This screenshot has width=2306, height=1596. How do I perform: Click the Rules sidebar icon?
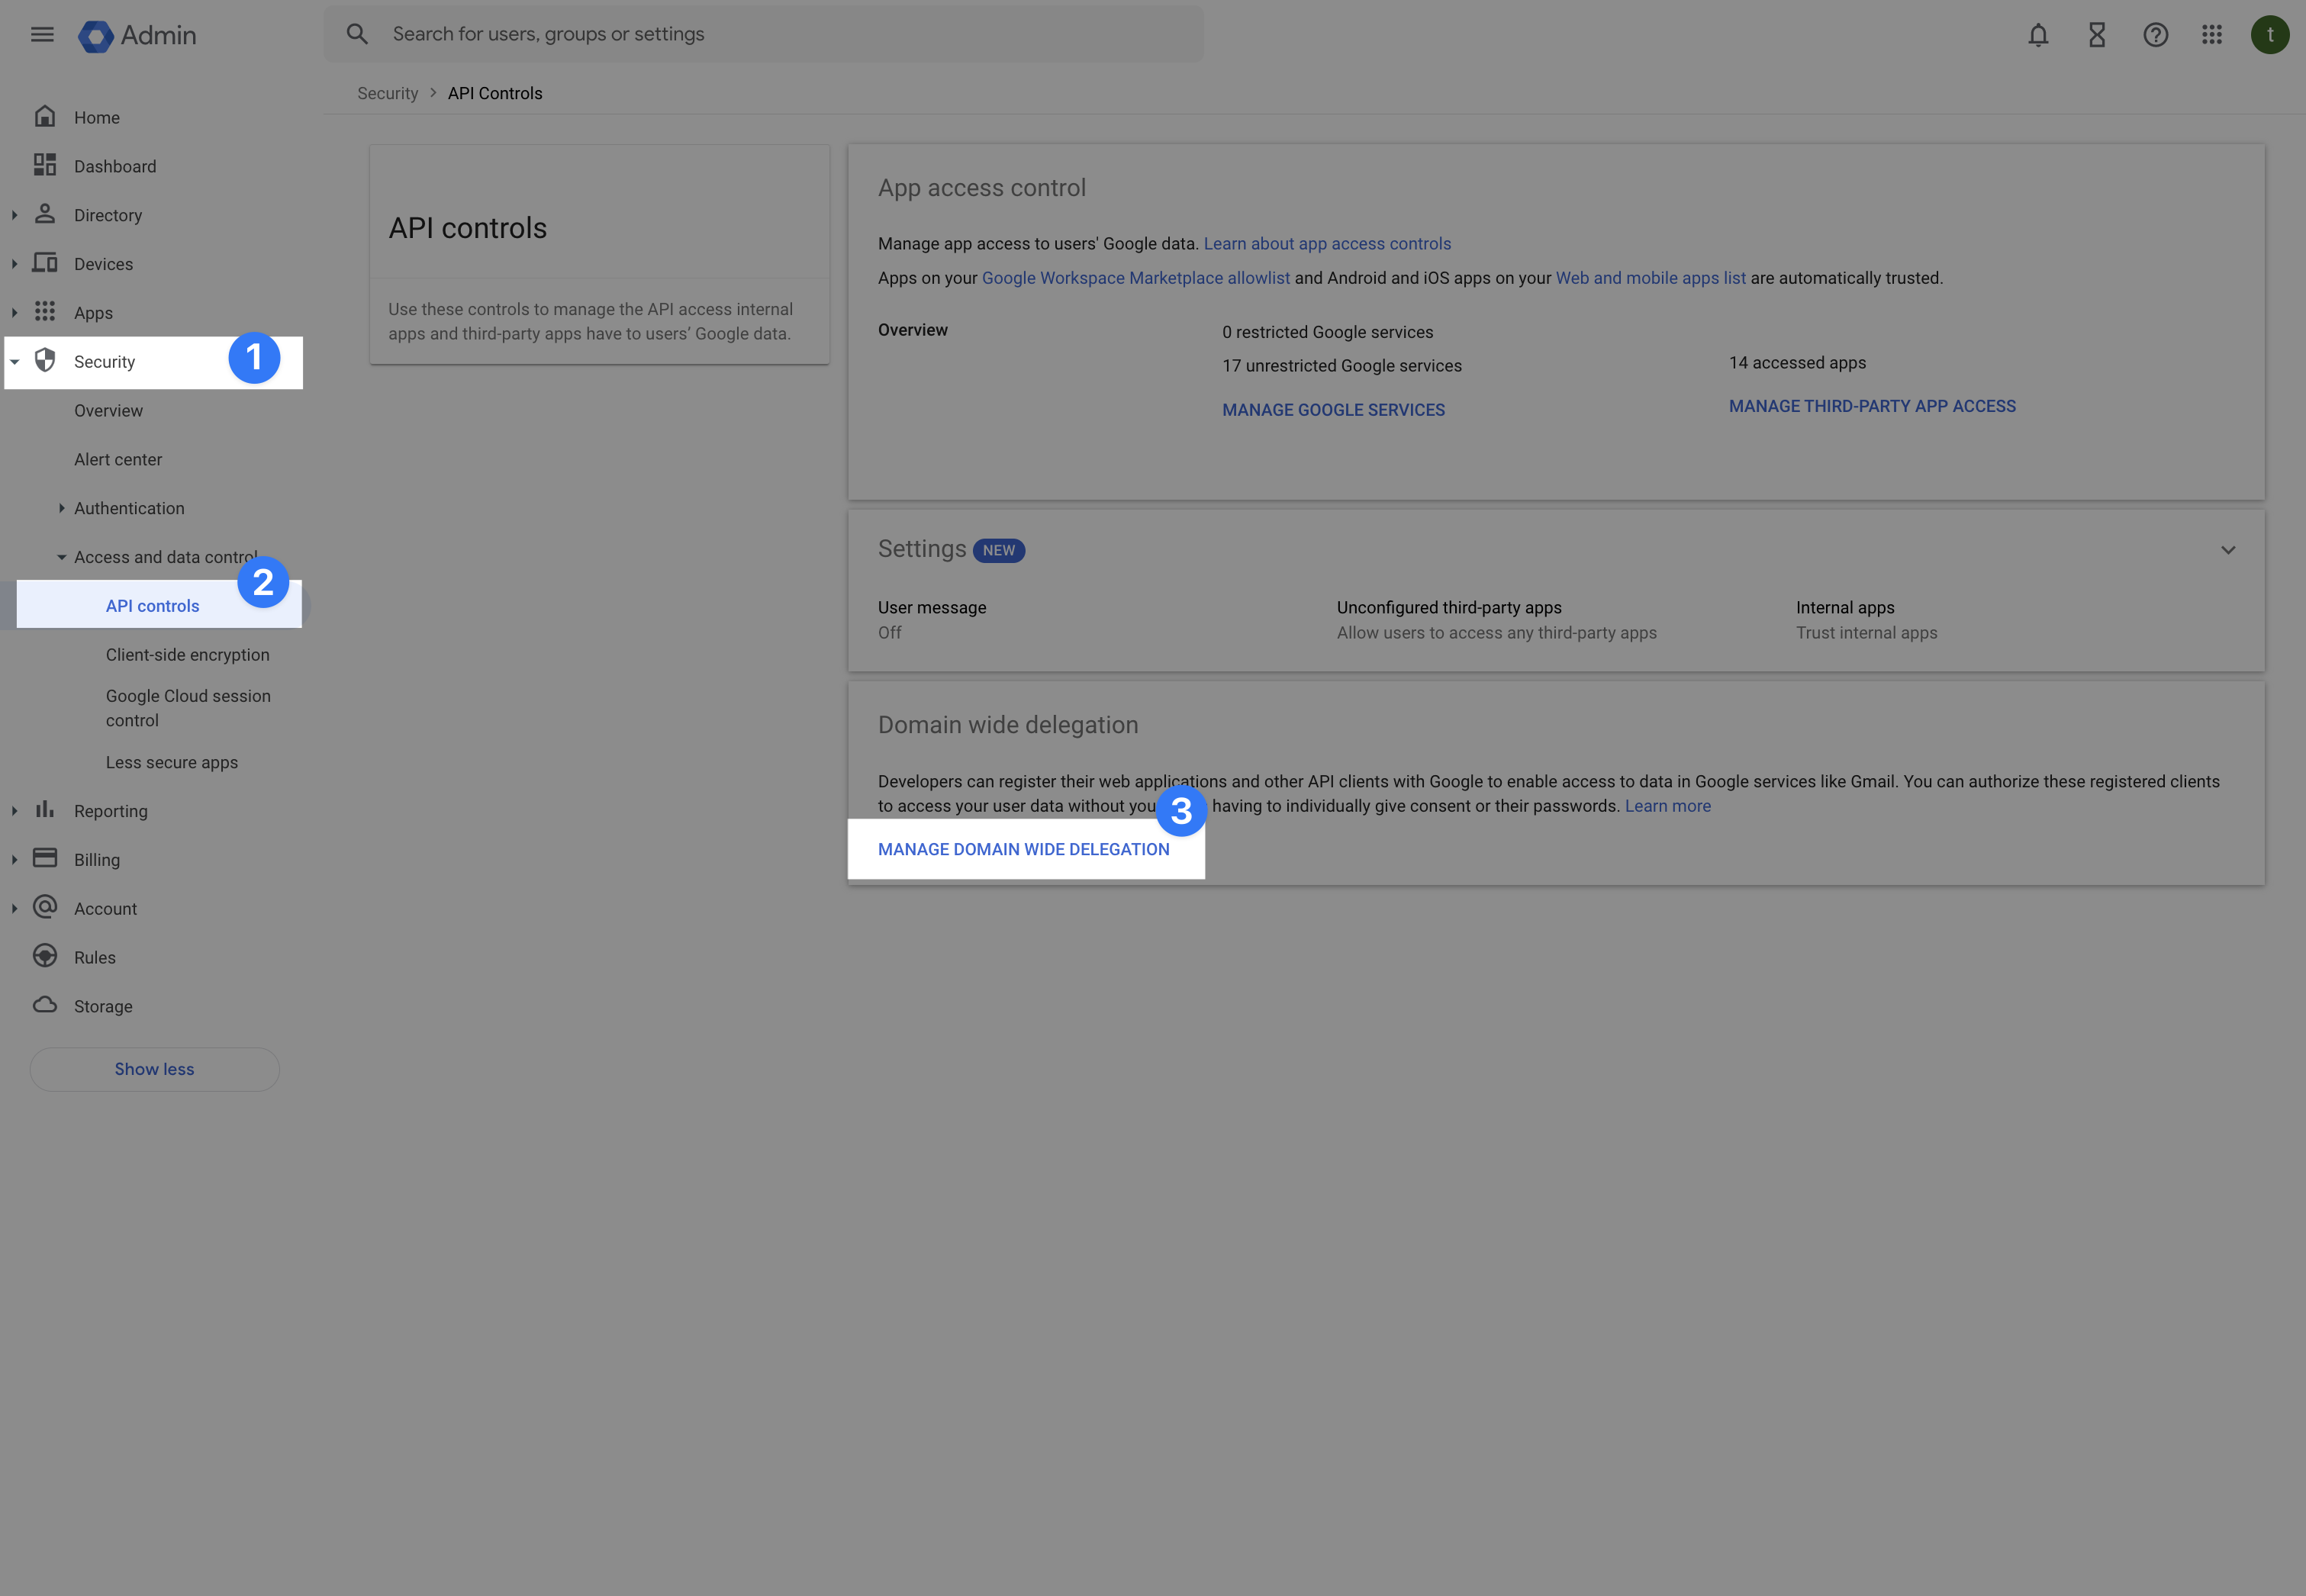pyautogui.click(x=45, y=956)
